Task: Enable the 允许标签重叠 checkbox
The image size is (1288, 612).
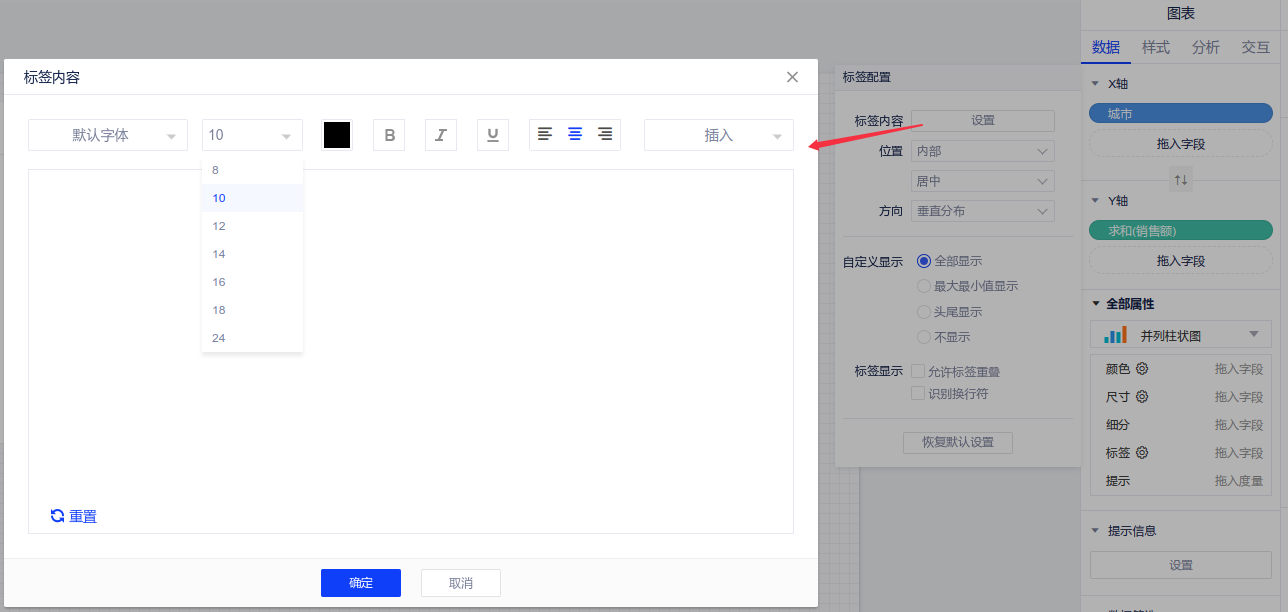Action: (918, 372)
